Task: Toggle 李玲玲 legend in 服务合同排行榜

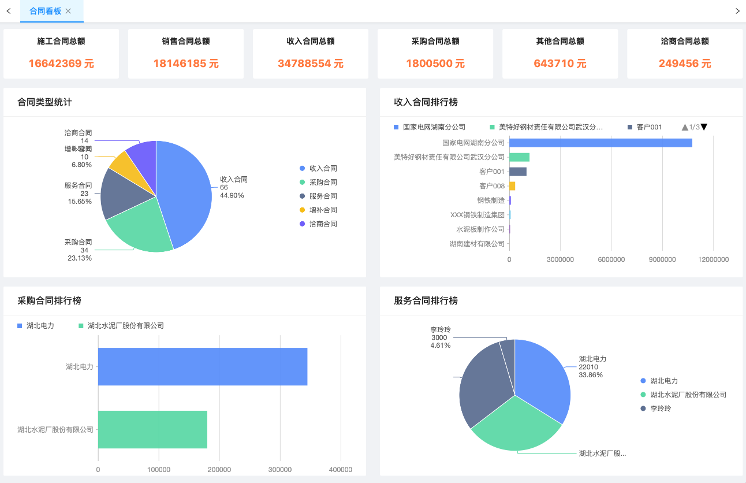Action: pos(660,409)
